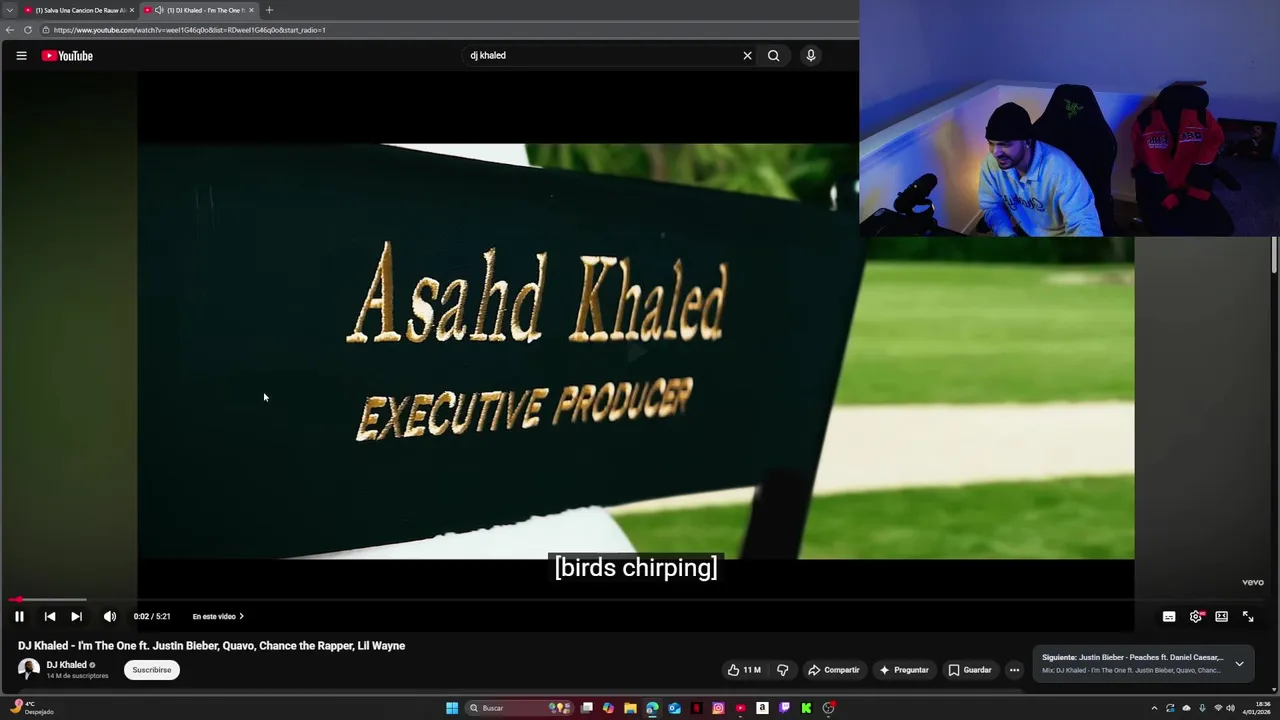Viewport: 1280px width, 720px height.
Task: Start voice search with the microphone icon
Action: [x=811, y=56]
